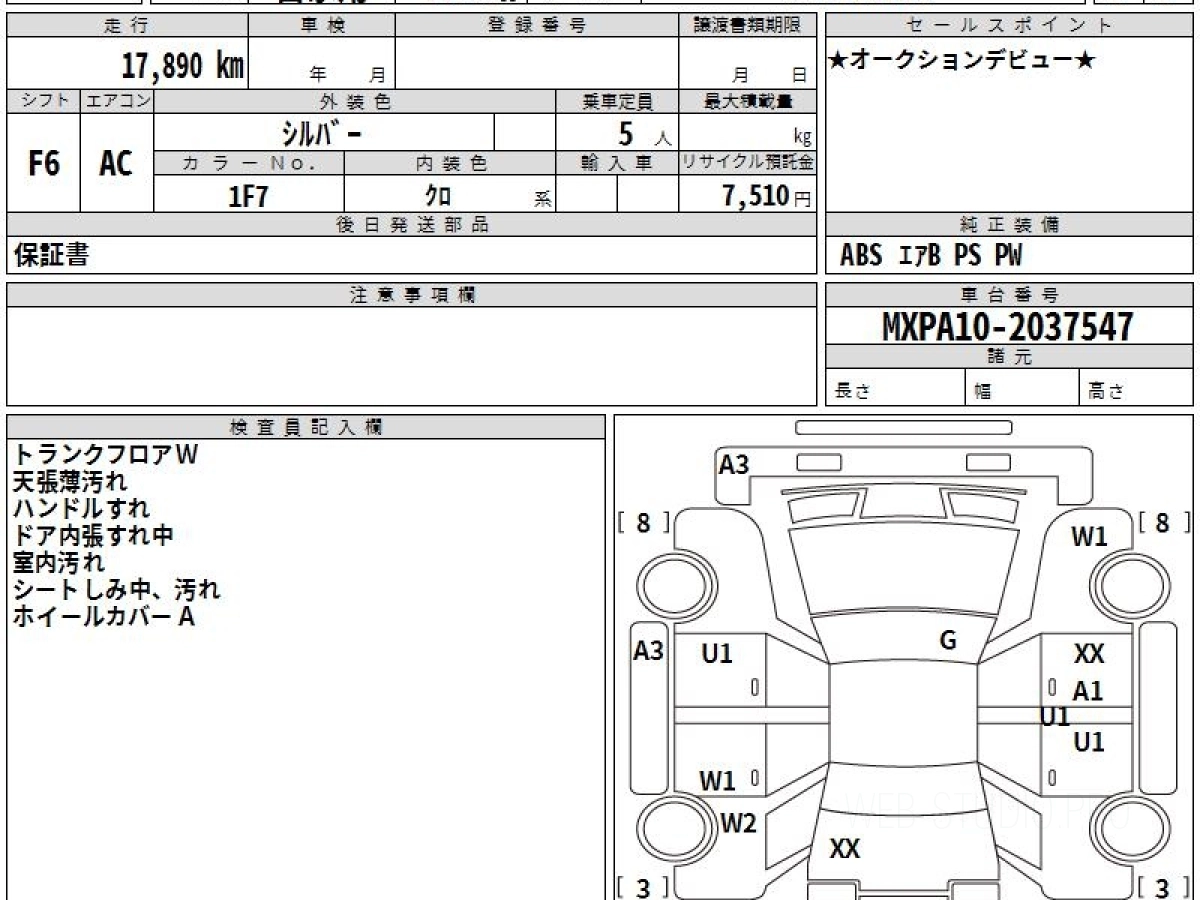Select the exterior color シルバー
The height and width of the screenshot is (900, 1200).
[x=320, y=133]
